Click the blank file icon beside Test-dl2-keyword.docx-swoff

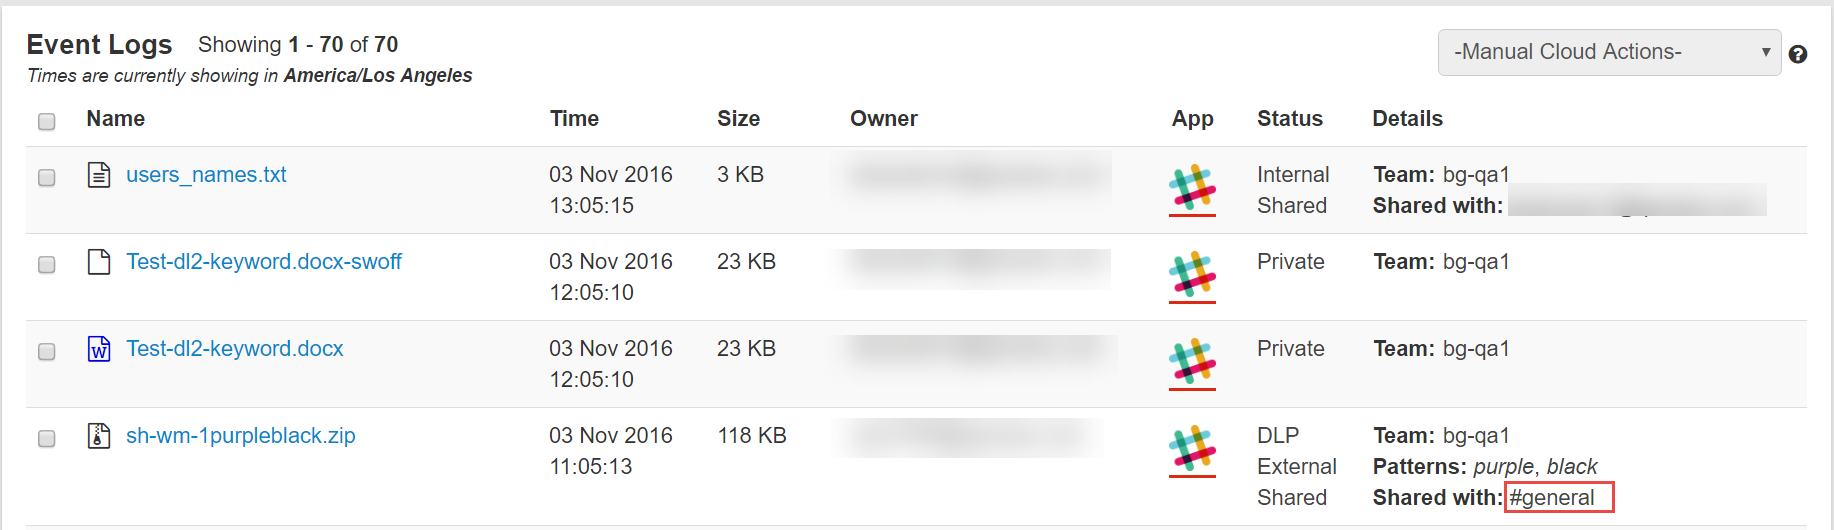coord(99,262)
